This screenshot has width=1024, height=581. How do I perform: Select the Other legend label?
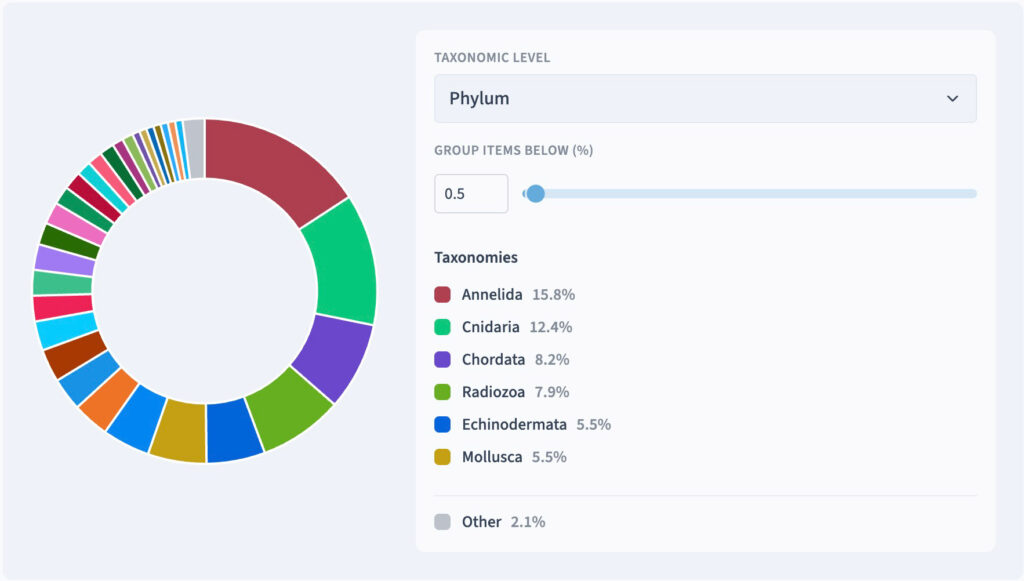click(x=481, y=522)
